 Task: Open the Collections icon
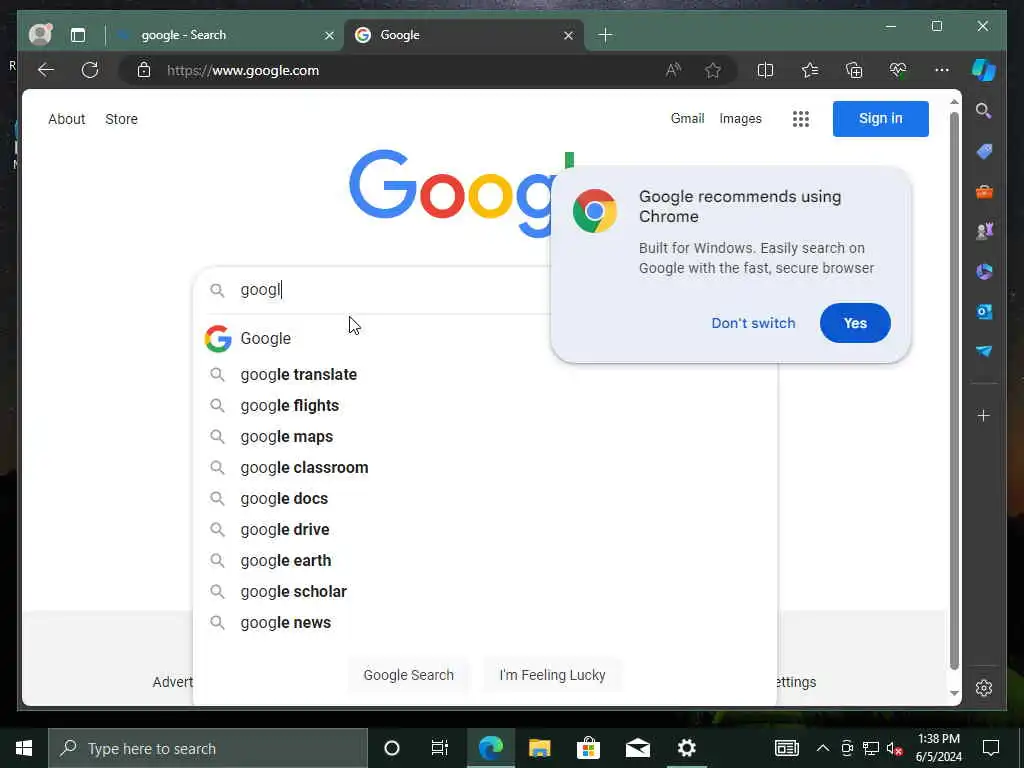[854, 70]
